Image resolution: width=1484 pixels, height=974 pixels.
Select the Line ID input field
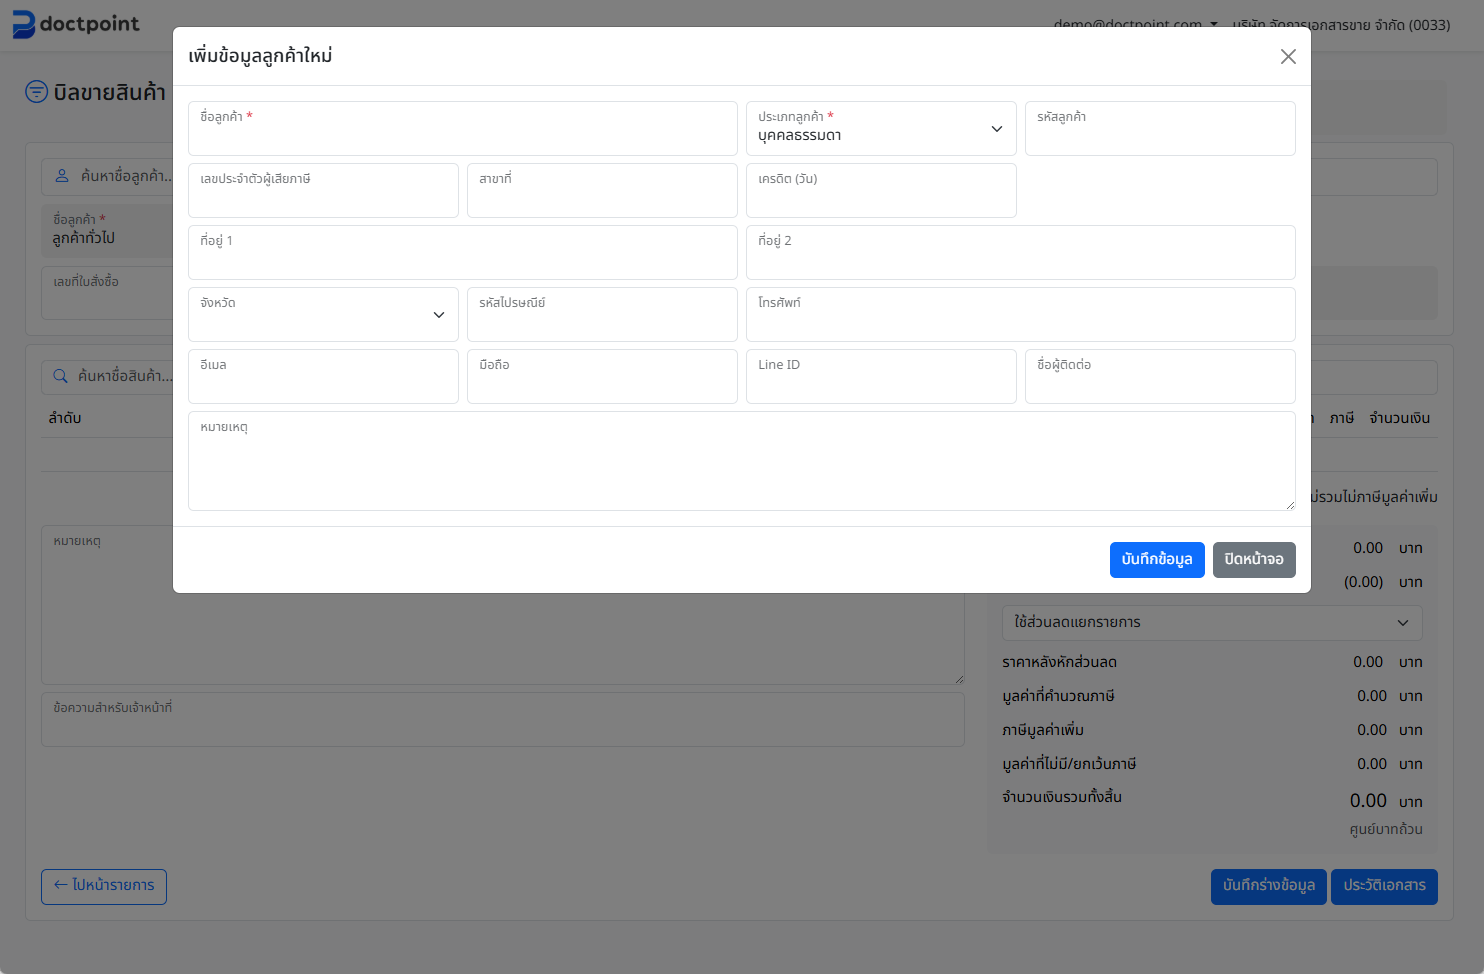tap(880, 382)
